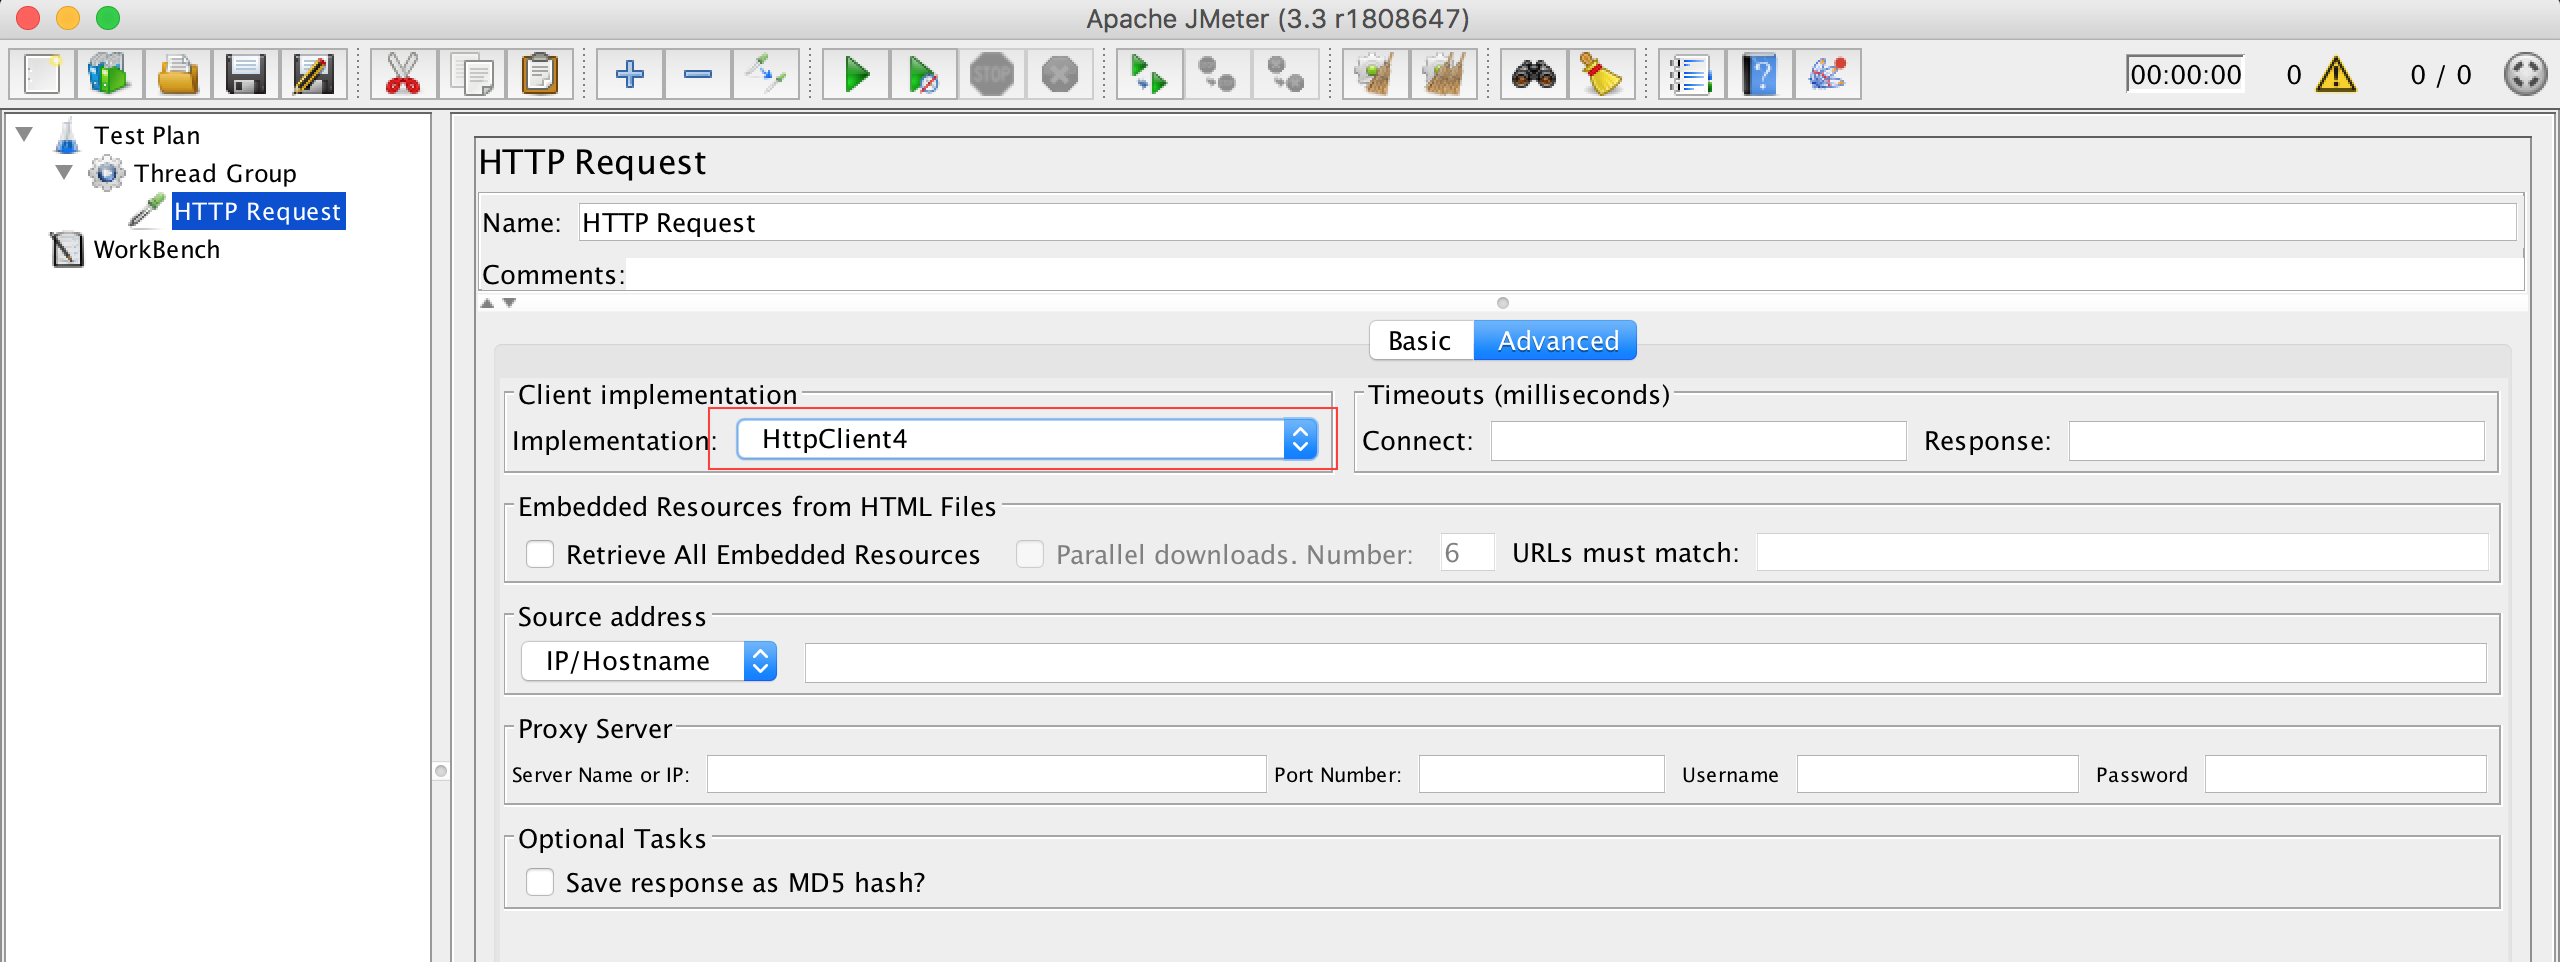The height and width of the screenshot is (962, 2560).
Task: Expand all nodes with plus icon
Action: [x=629, y=74]
